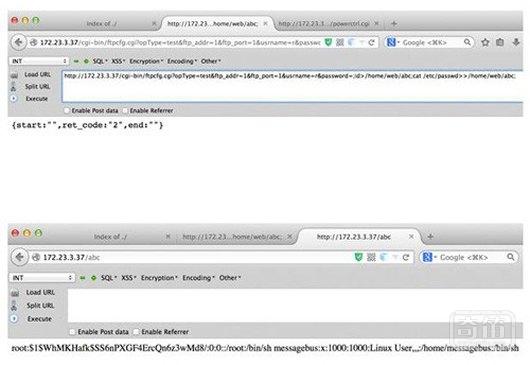The image size is (530, 365).
Task: Click the reload icon in bottom browser window
Action: tap(406, 257)
